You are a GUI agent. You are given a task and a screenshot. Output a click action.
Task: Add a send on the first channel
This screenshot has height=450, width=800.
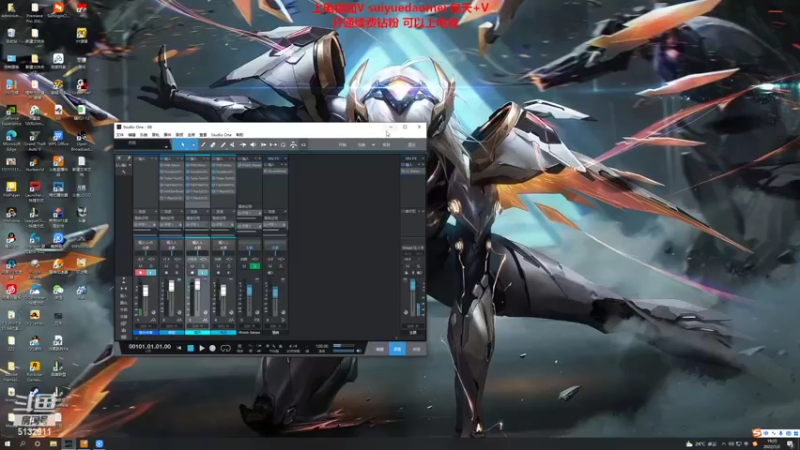154,211
